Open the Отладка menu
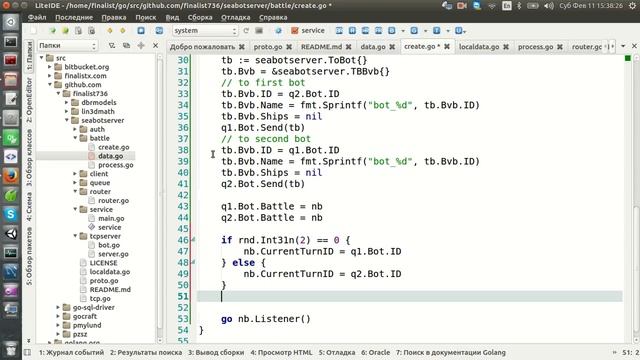 [x=236, y=18]
